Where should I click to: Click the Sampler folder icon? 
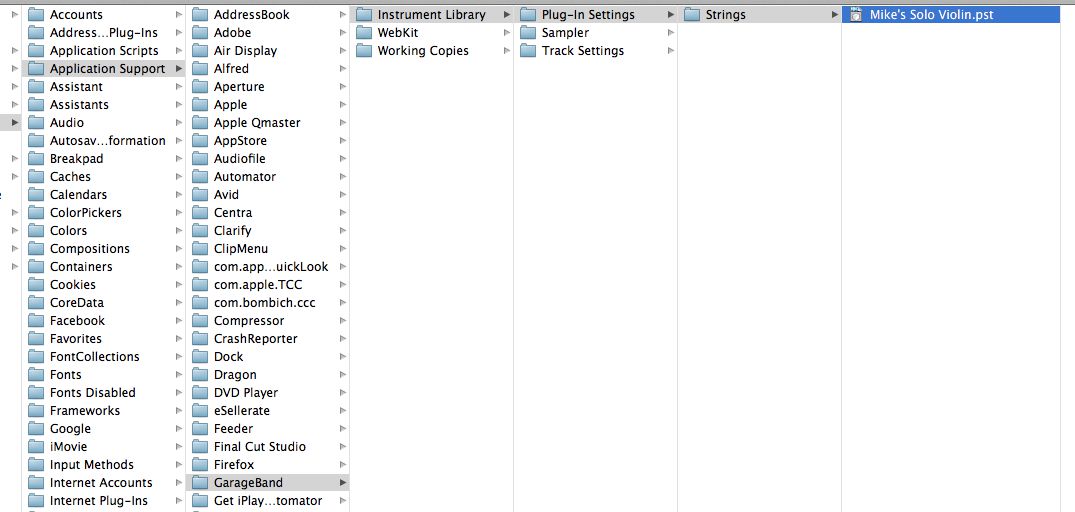pyautogui.click(x=528, y=32)
